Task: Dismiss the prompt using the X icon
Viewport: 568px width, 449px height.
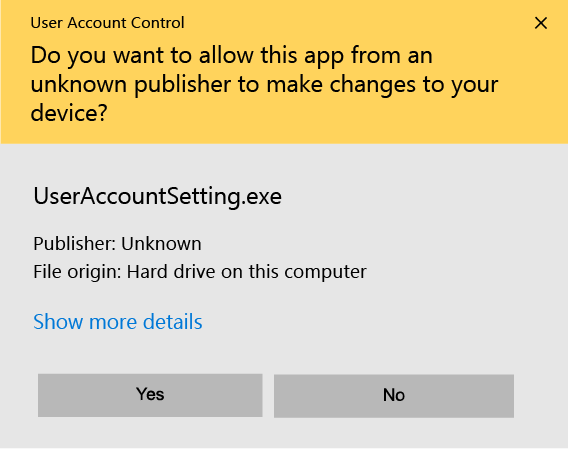Action: [x=540, y=23]
